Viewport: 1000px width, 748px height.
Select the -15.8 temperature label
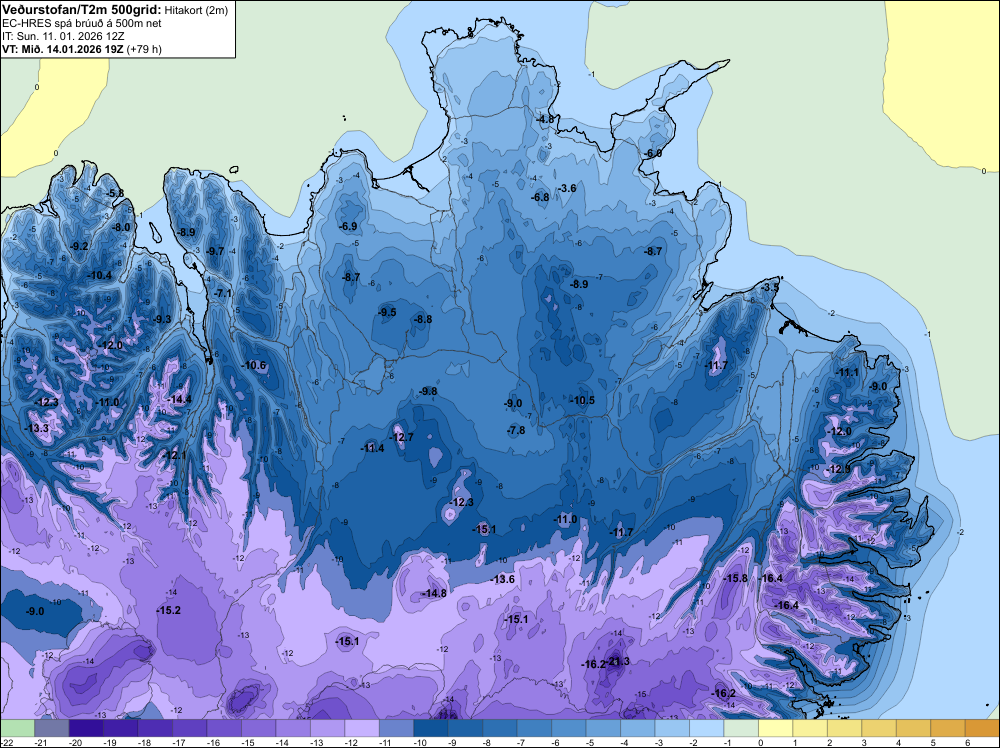tap(736, 578)
